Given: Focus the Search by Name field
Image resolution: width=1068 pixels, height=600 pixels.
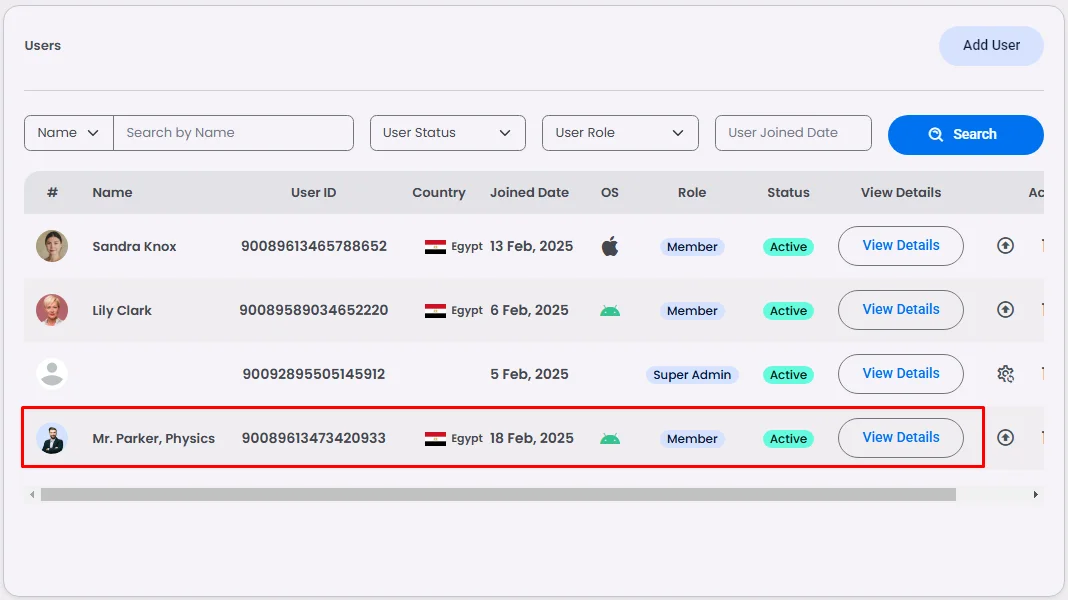Looking at the screenshot, I should [x=234, y=133].
